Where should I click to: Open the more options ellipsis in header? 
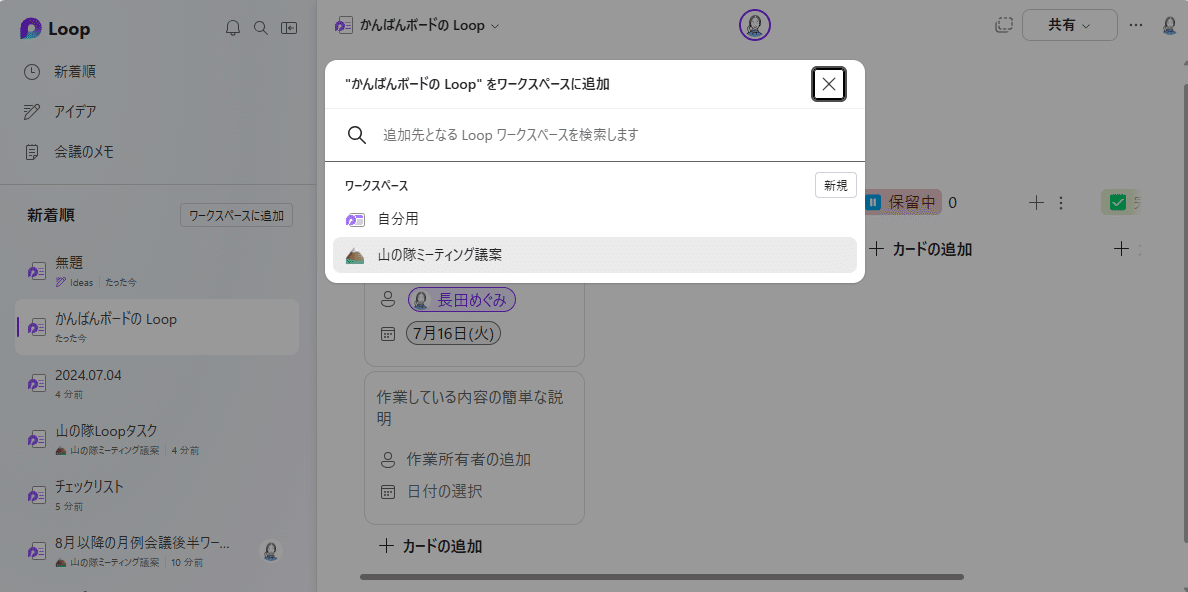1136,25
